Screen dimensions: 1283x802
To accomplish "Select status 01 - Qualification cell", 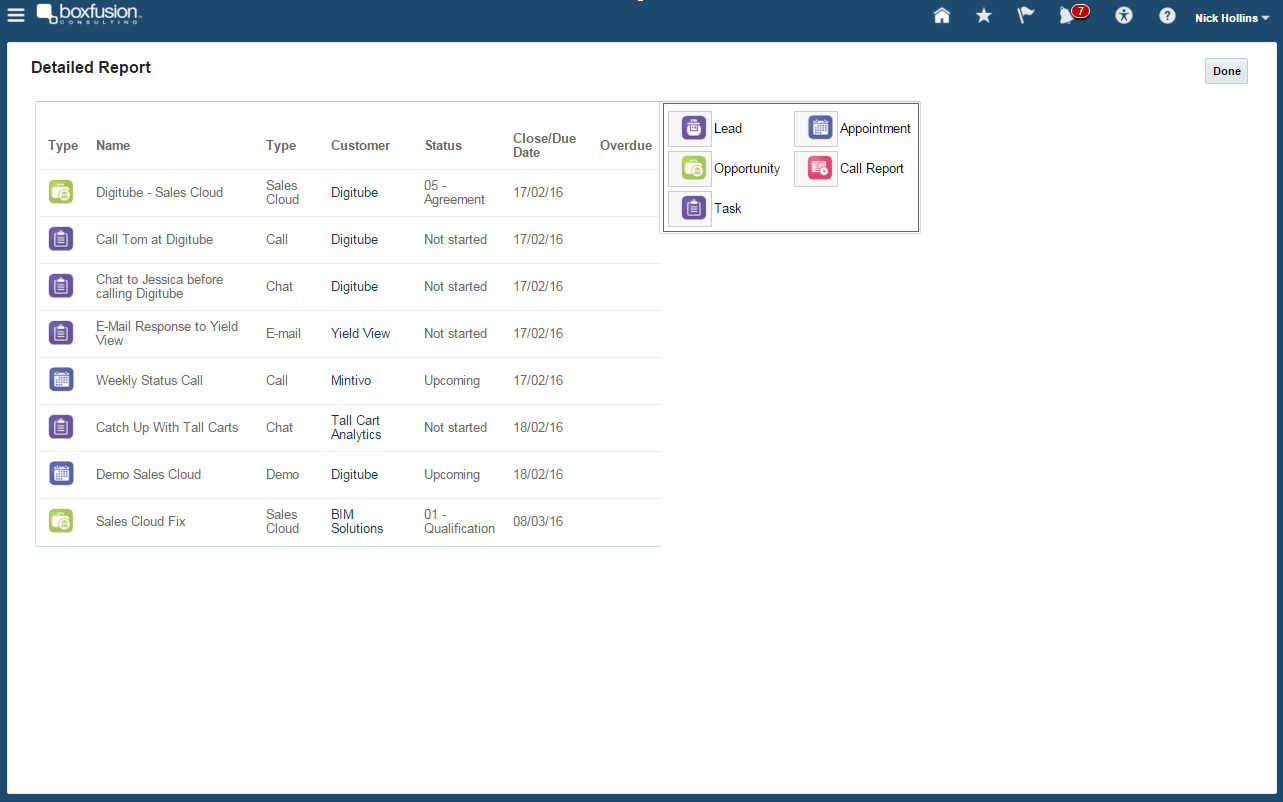I will click(459, 521).
